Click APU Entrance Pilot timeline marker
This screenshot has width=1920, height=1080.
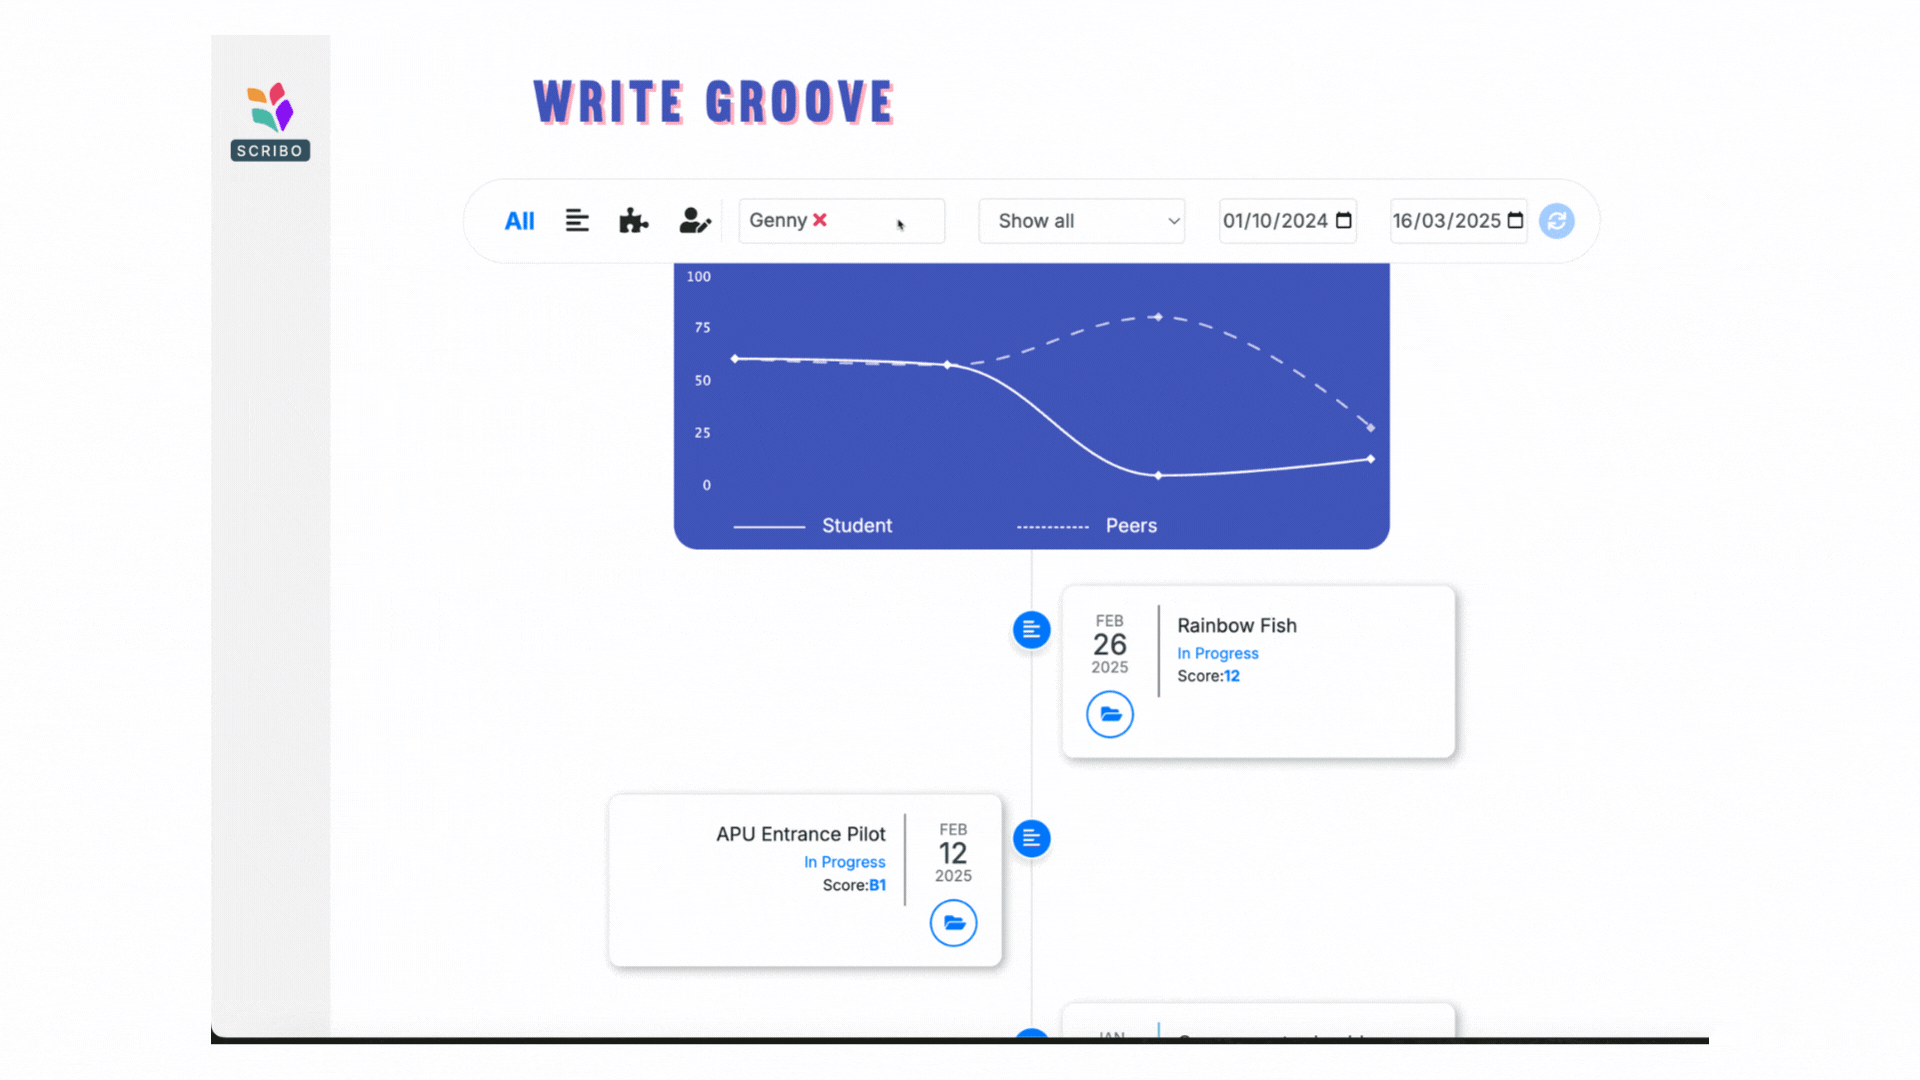pyautogui.click(x=1031, y=838)
